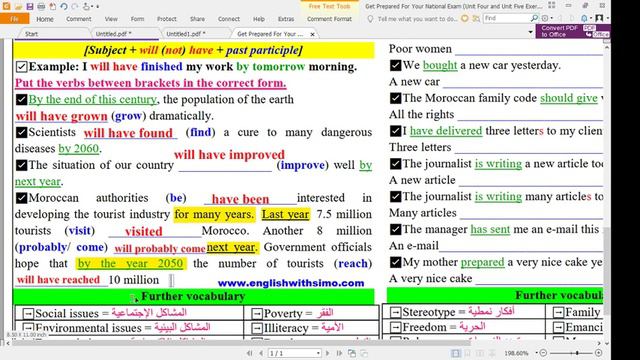Screen dimensions: 640x360
Task: Click the Foxit application logo icon
Action: pyautogui.click(x=7, y=6)
